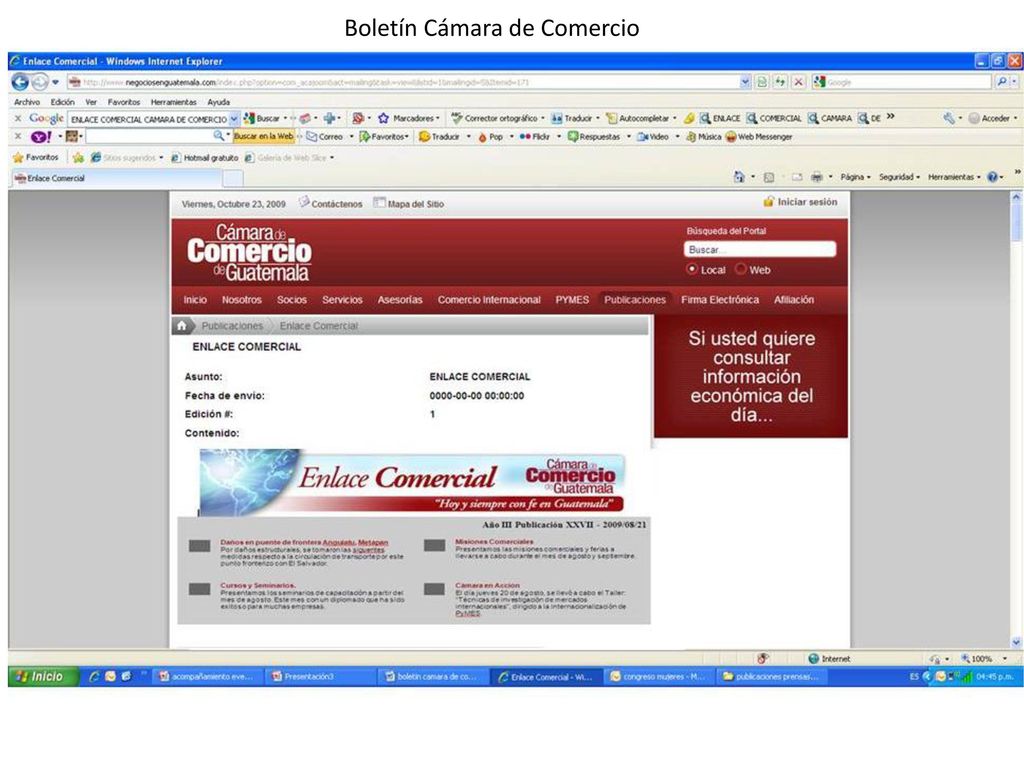Click the Windows Inicio start button

tap(42, 677)
